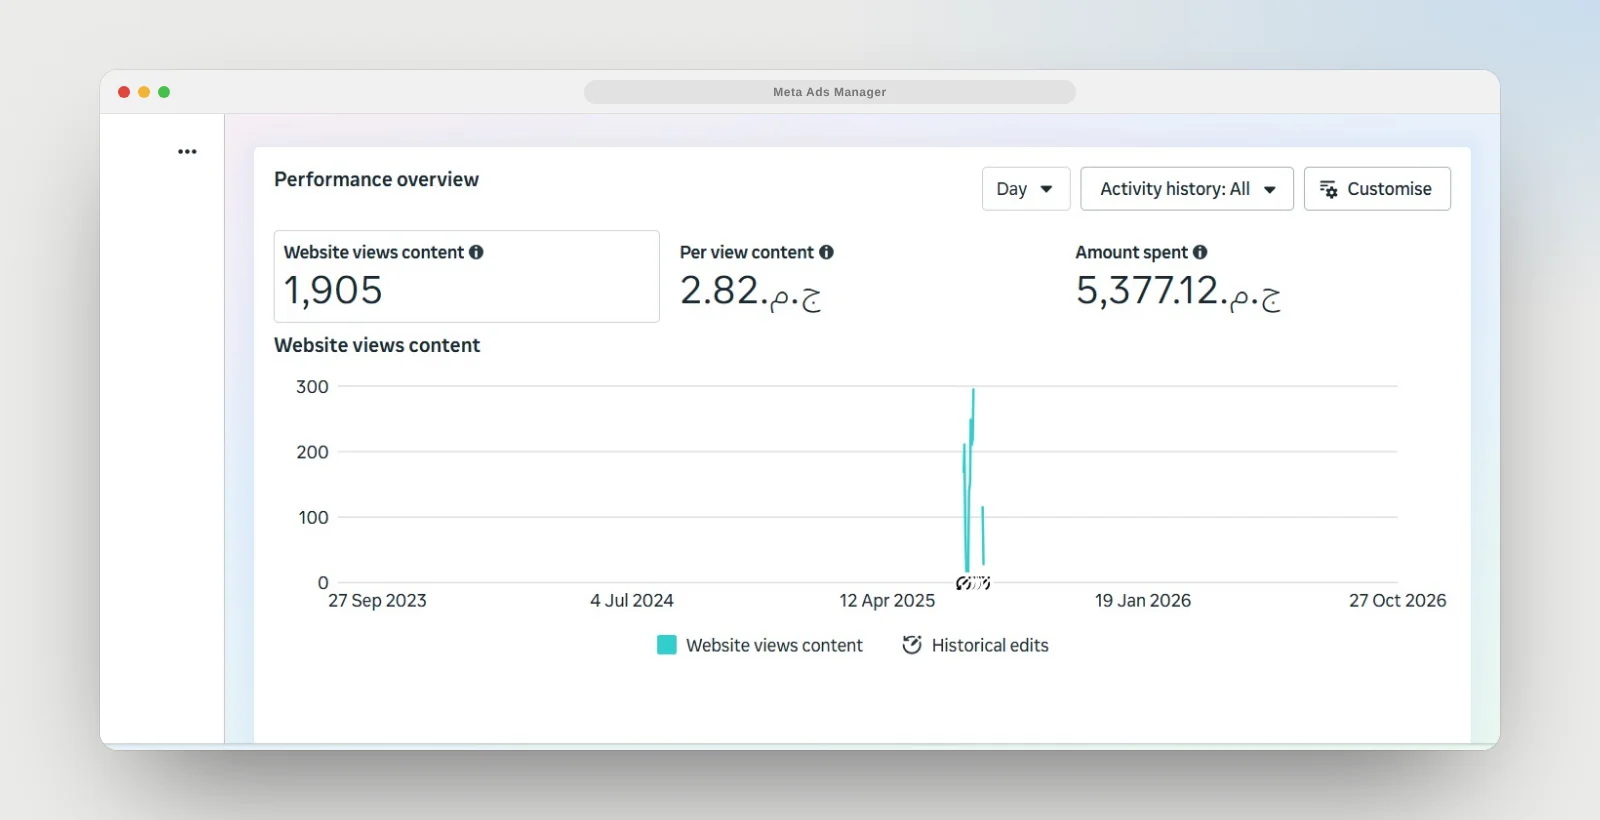Select the Amount spent metric
This screenshot has height=820, width=1600.
(1180, 277)
